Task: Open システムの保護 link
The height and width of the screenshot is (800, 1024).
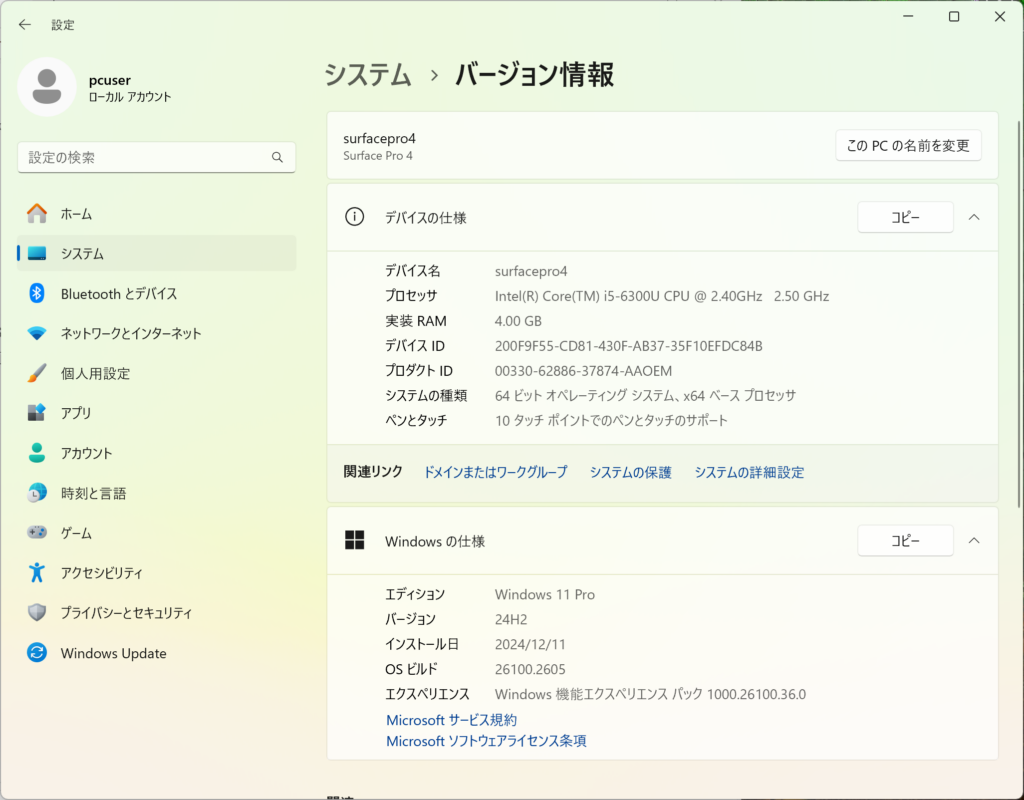Action: click(630, 472)
